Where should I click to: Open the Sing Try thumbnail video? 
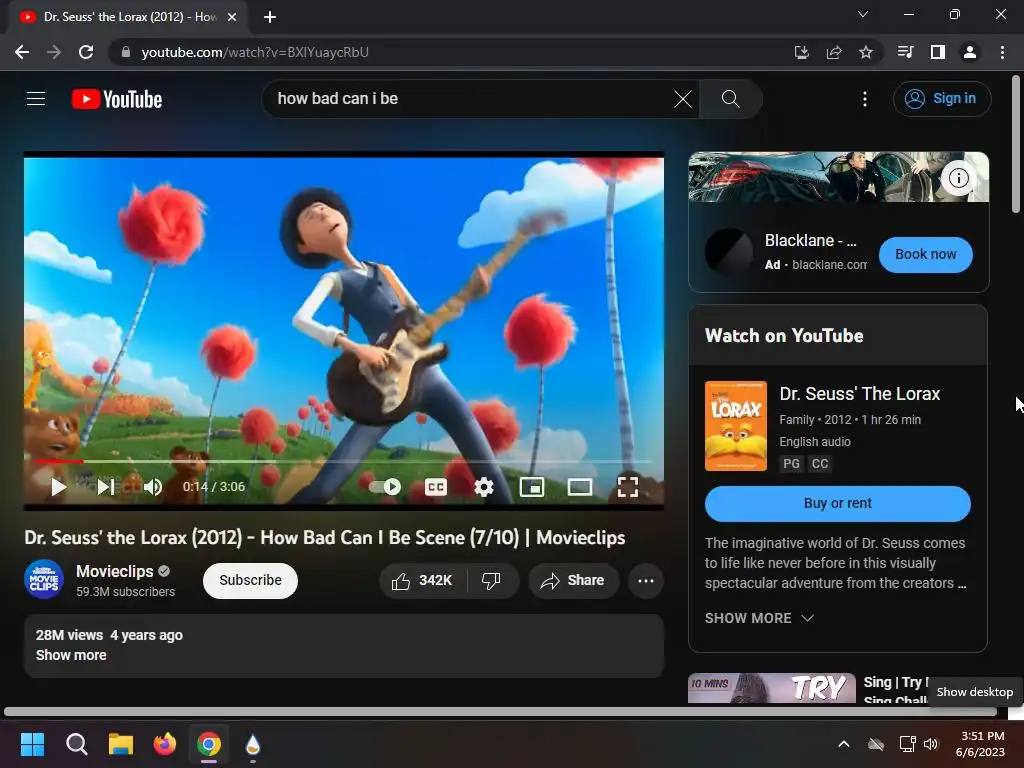click(772, 688)
